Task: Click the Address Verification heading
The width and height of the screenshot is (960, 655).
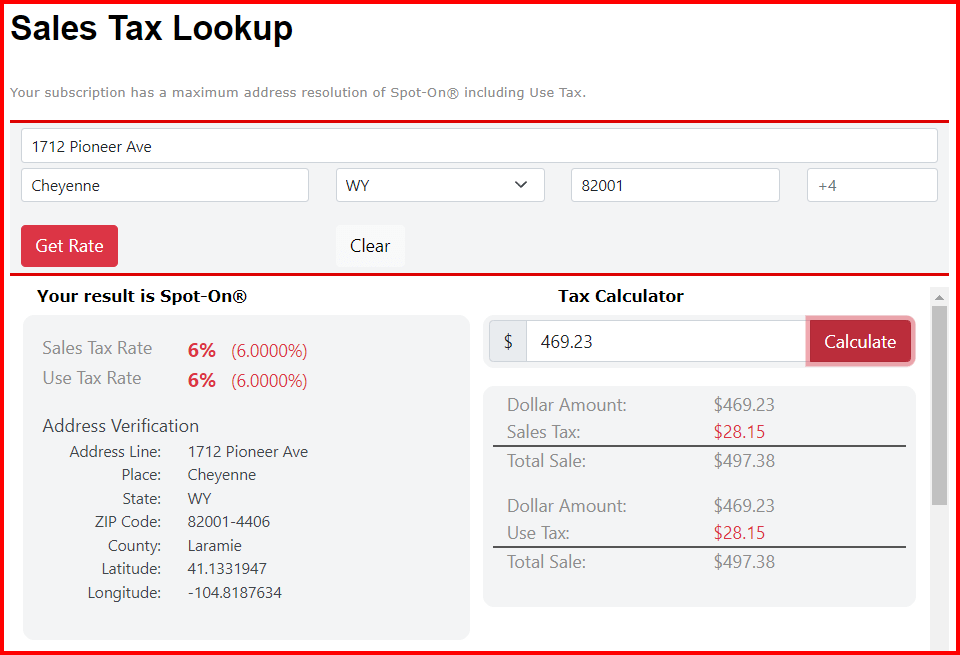Action: (120, 425)
